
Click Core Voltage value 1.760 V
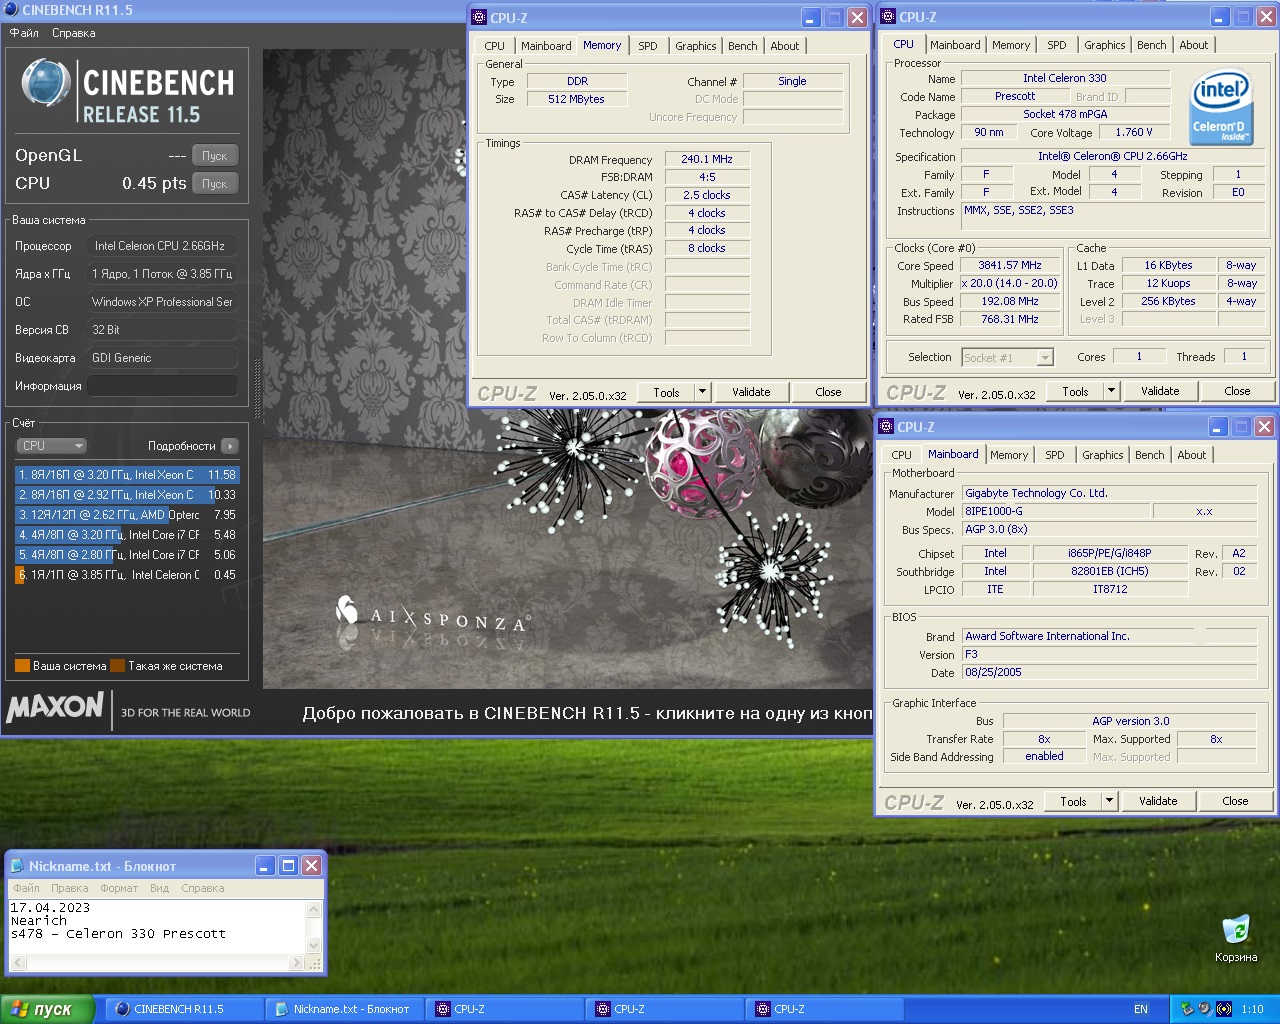(x=1134, y=132)
